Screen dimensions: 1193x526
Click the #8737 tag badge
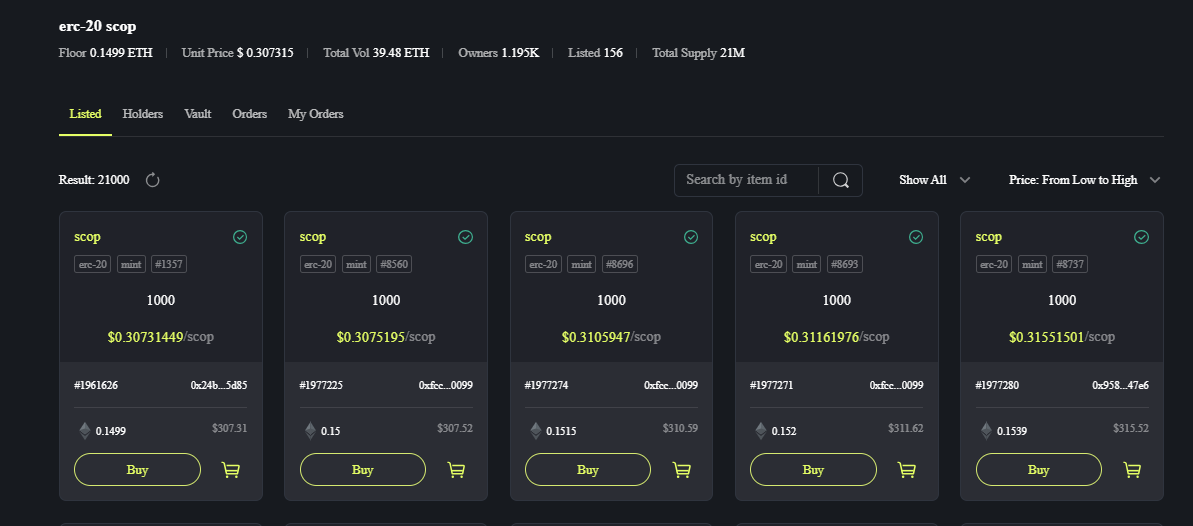click(x=1070, y=264)
